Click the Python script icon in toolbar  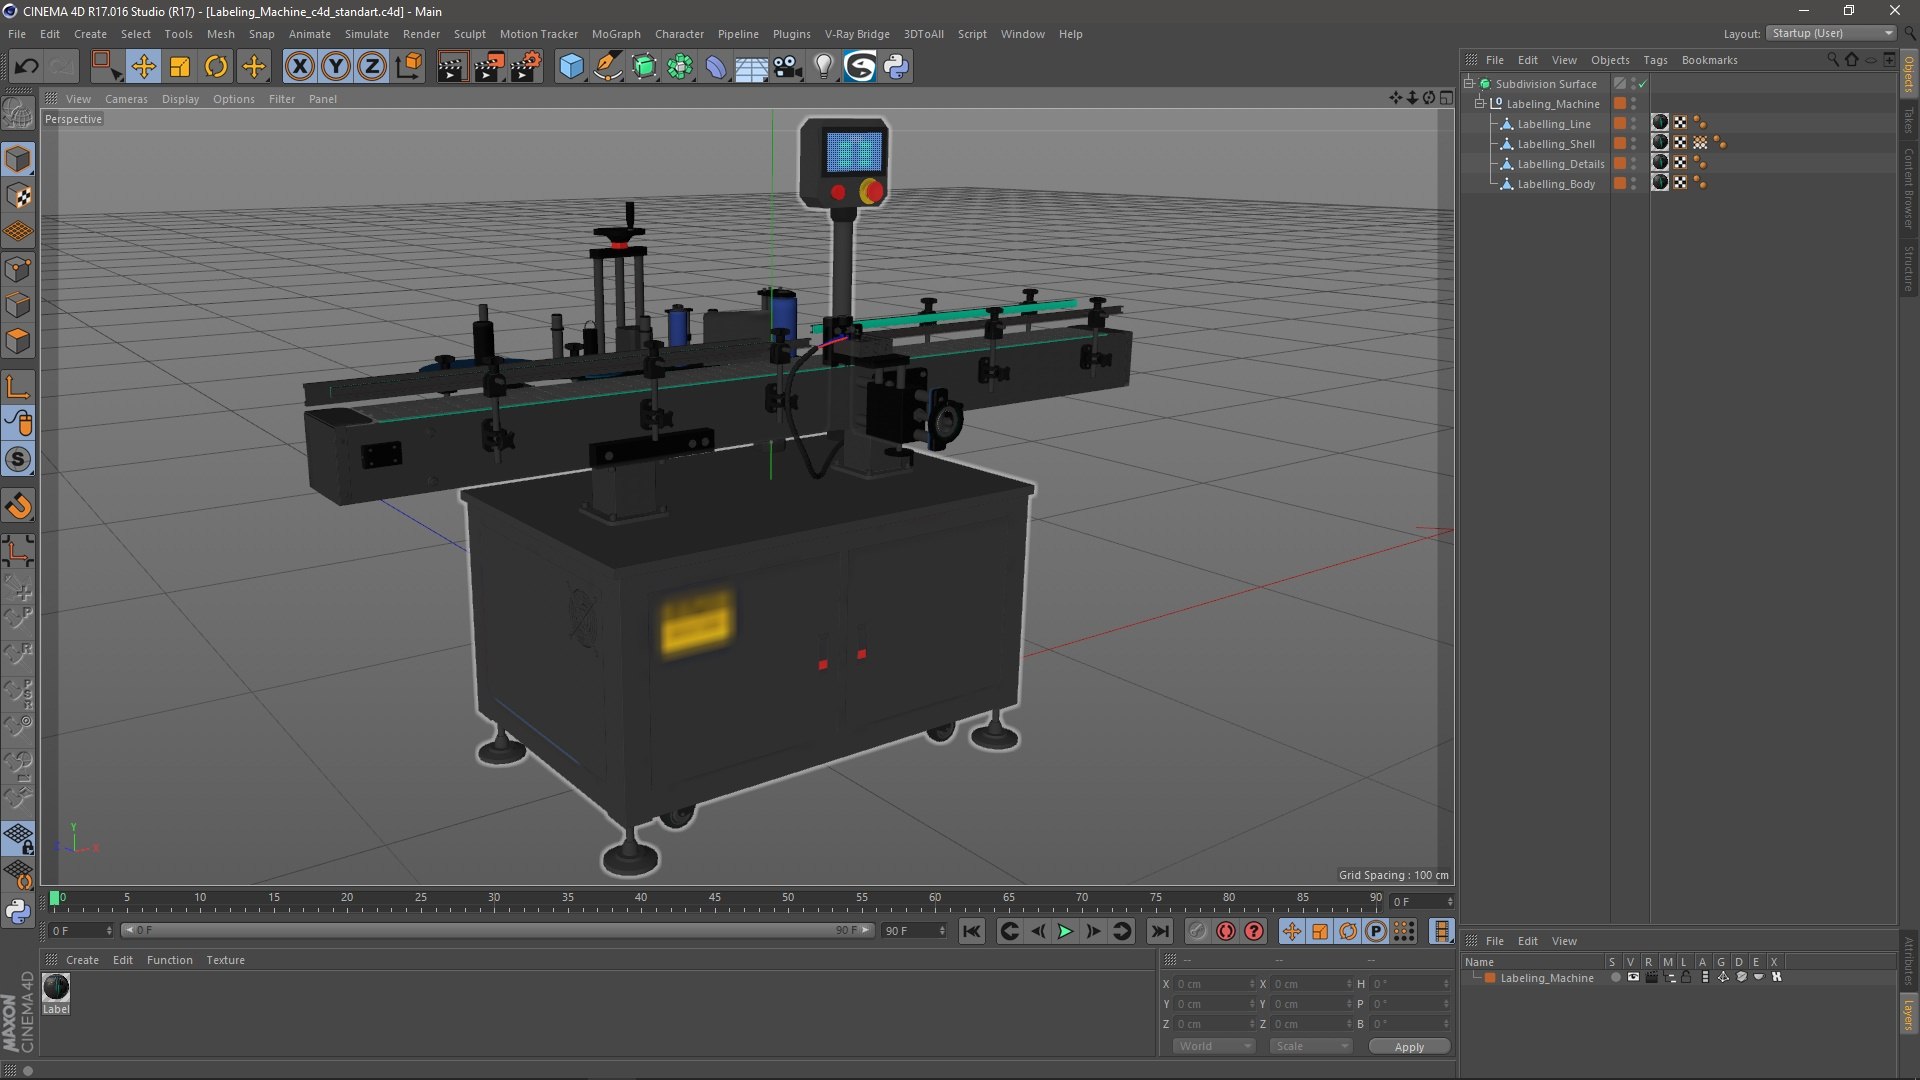click(x=896, y=67)
